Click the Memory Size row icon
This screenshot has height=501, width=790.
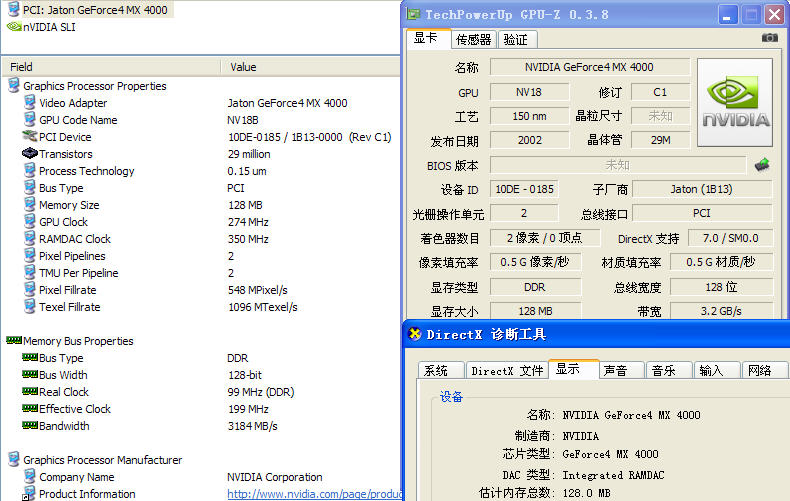point(30,204)
